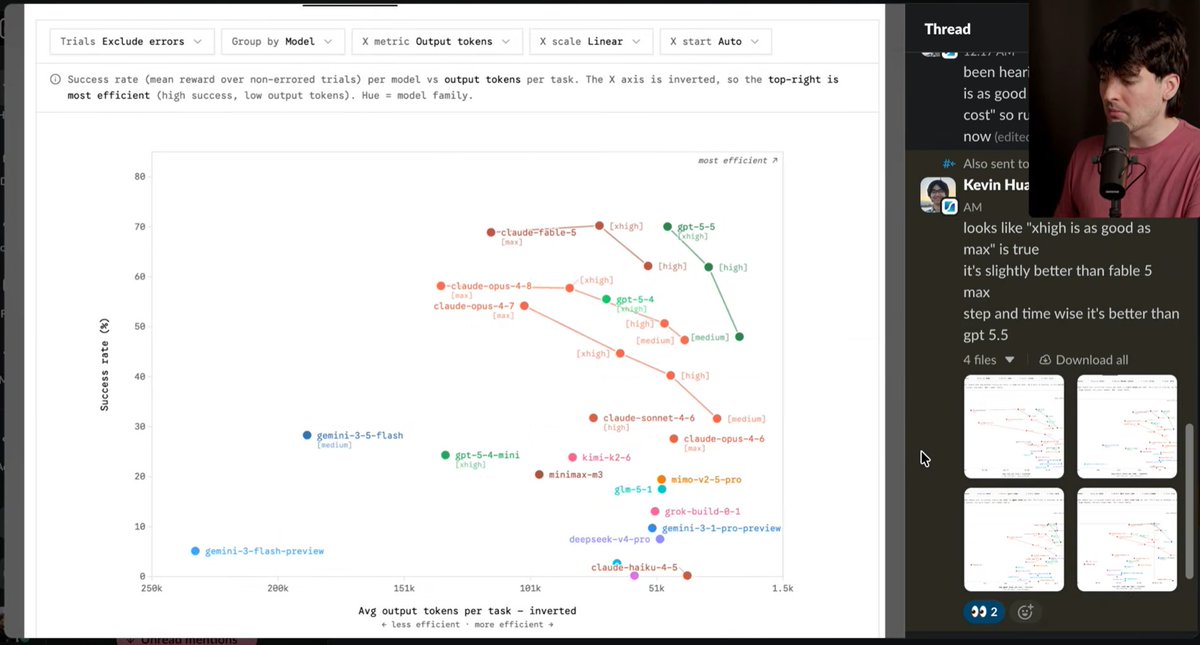1200x645 pixels.
Task: Click the grok-build-0-1 data point
Action: (655, 512)
